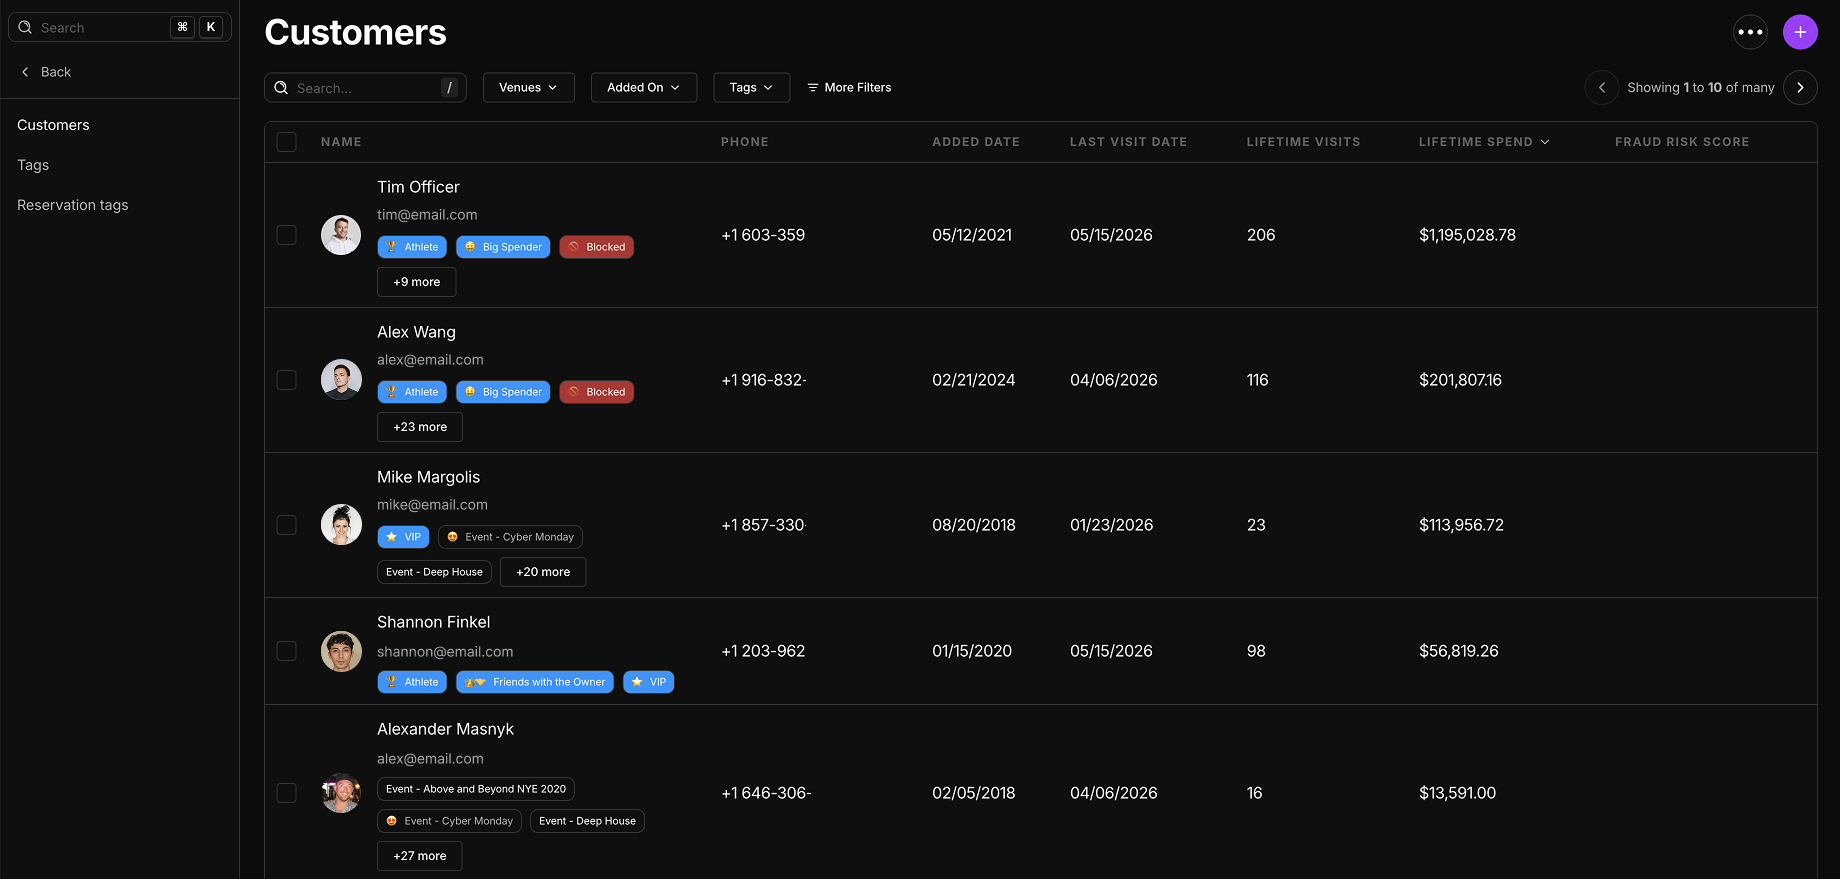Click the Lifetime Visits column header
This screenshot has height=879, width=1840.
coord(1303,142)
